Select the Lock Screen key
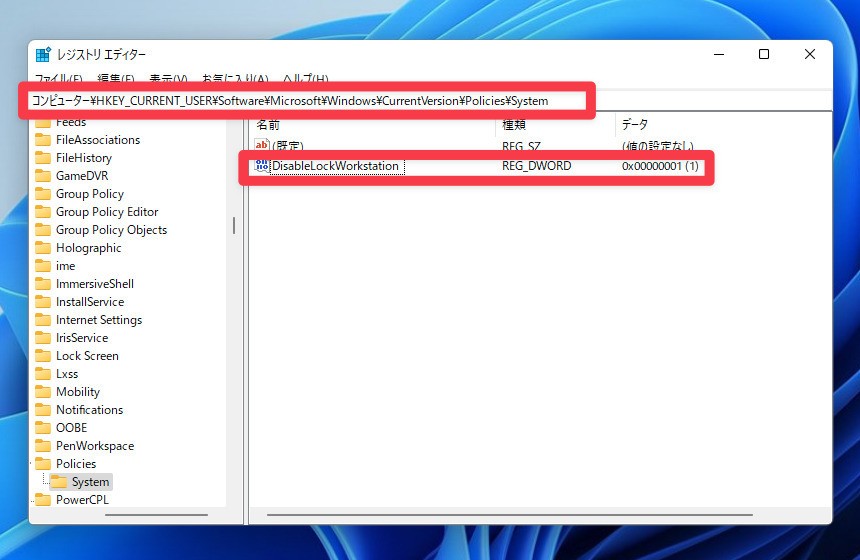Image resolution: width=860 pixels, height=560 pixels. 87,356
